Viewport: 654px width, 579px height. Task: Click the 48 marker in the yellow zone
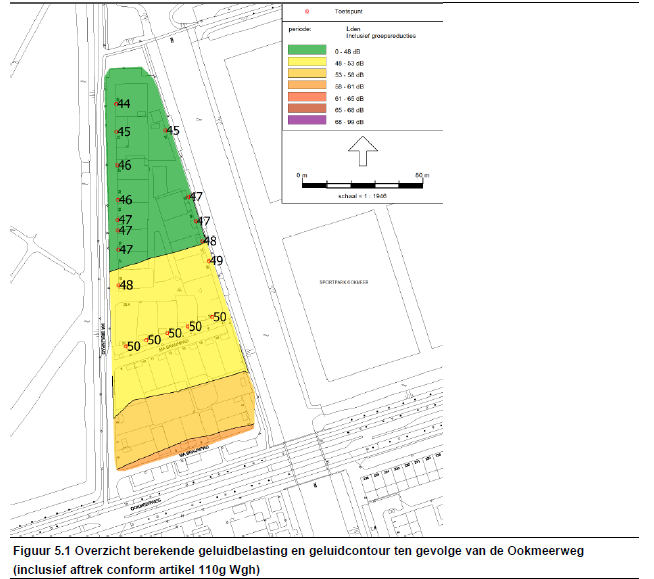point(120,285)
